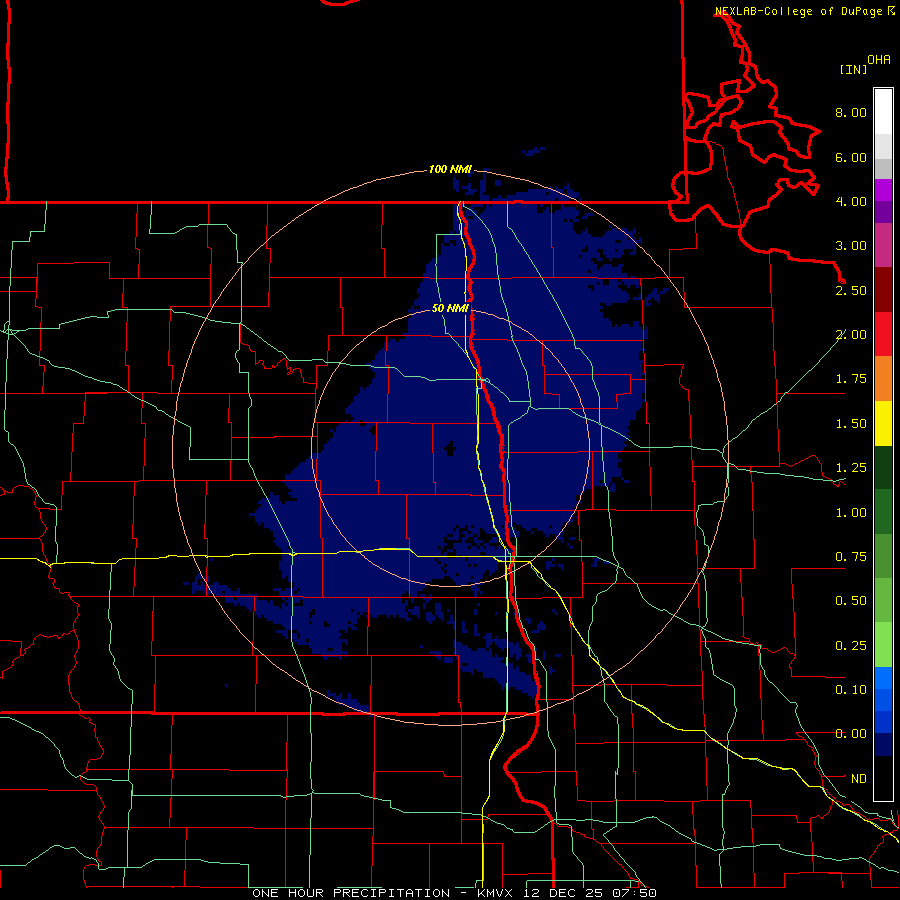Click the '0.10' legend label
The width and height of the screenshot is (900, 900).
pyautogui.click(x=851, y=690)
